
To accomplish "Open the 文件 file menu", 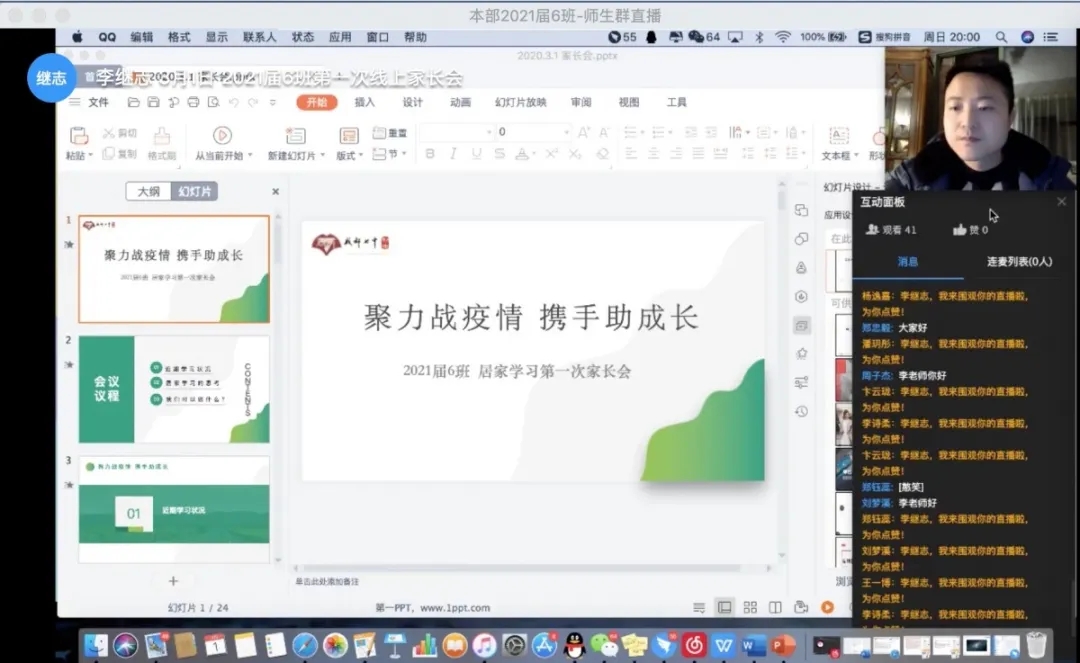I will pos(98,102).
